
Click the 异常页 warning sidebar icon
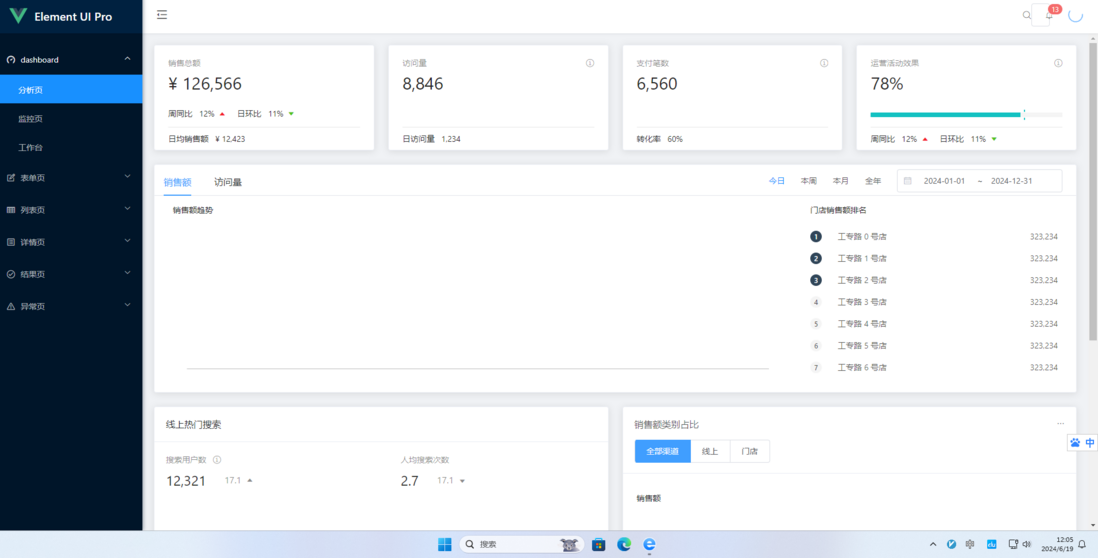(x=11, y=307)
